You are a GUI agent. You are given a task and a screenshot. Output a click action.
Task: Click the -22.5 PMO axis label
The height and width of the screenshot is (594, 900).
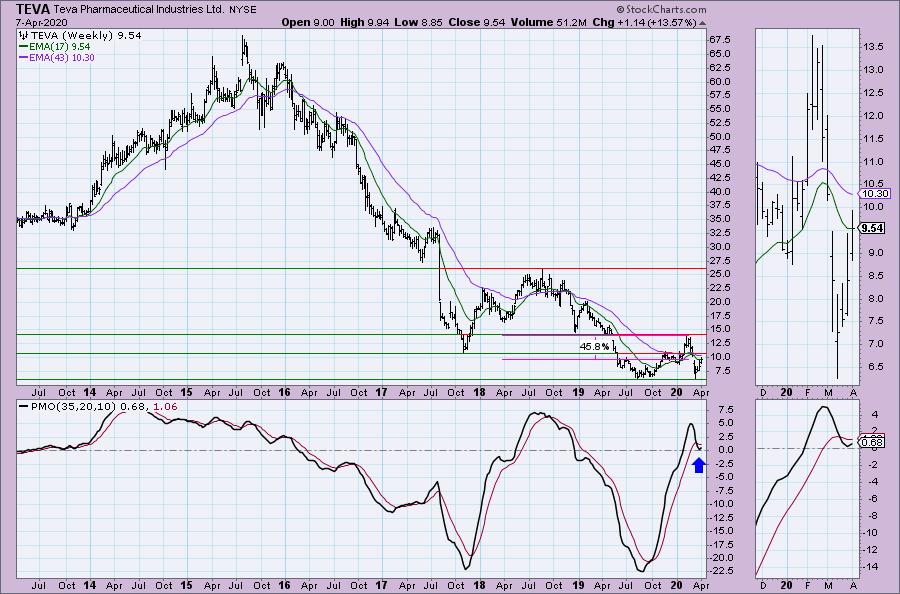click(x=719, y=570)
